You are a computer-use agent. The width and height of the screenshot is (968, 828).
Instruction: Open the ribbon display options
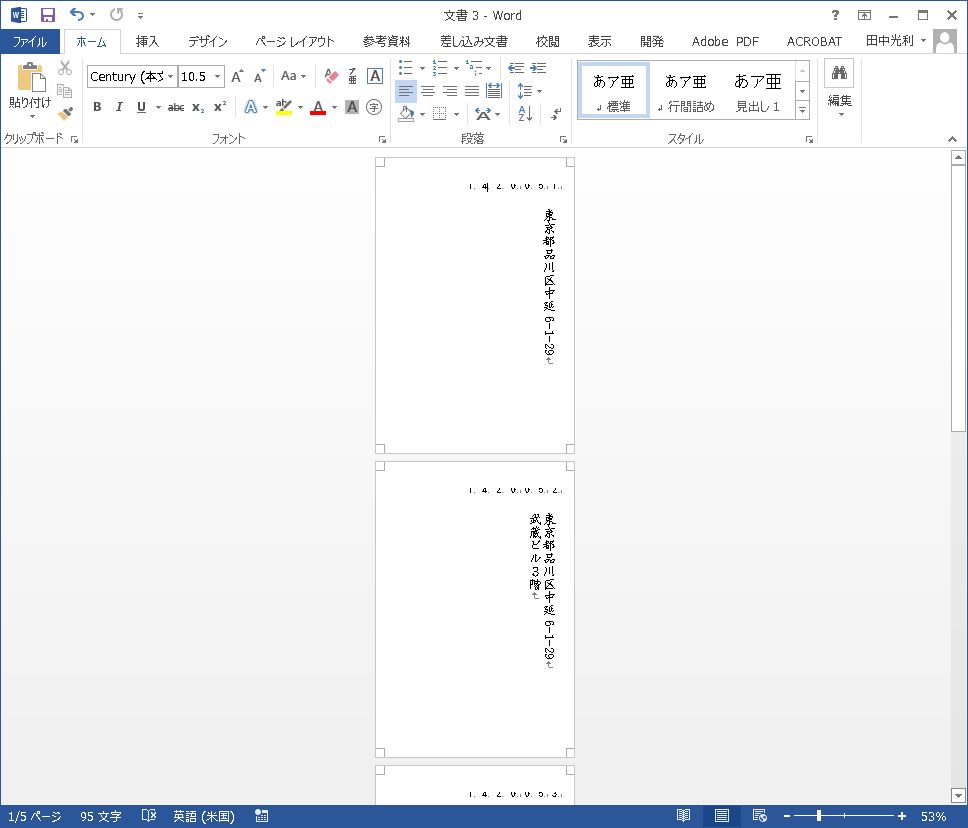coord(864,15)
